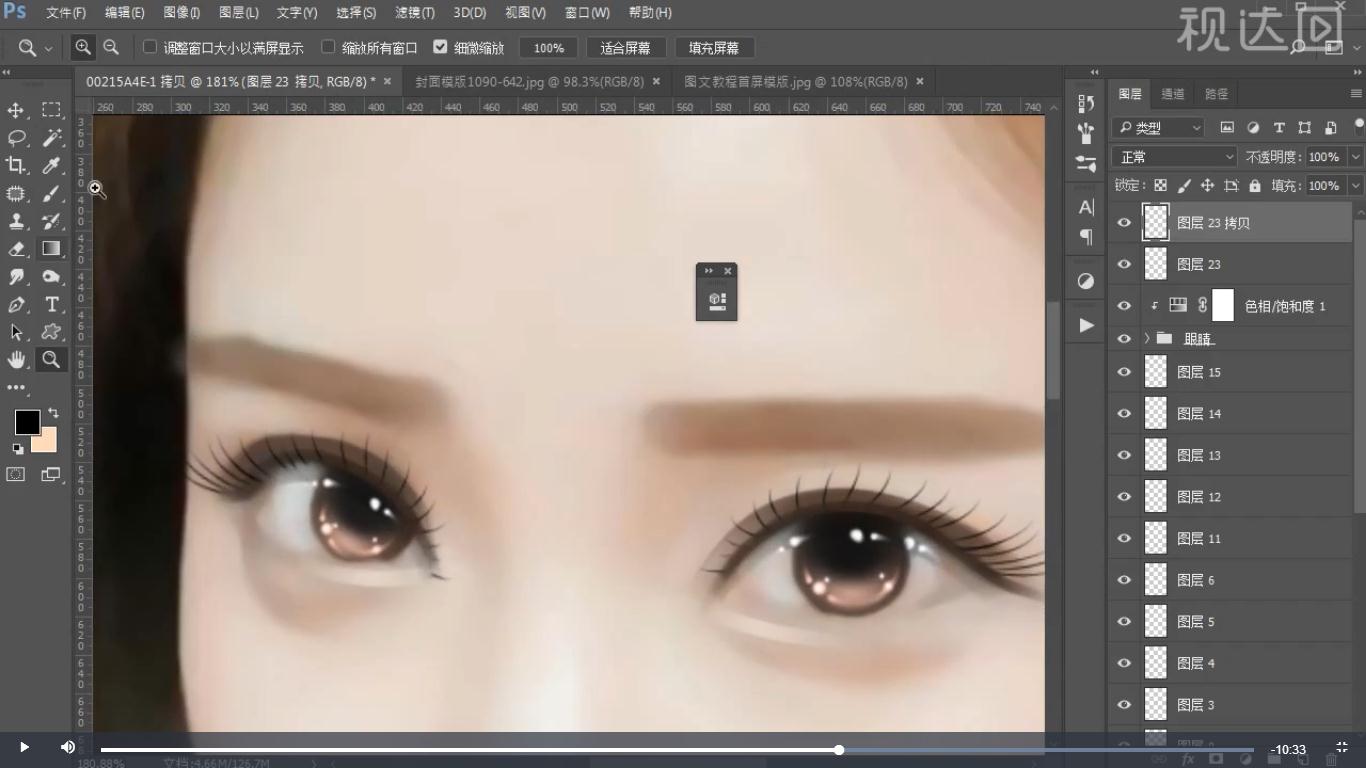Select the Zoom tool in toolbox
1366x768 pixels.
(51, 360)
